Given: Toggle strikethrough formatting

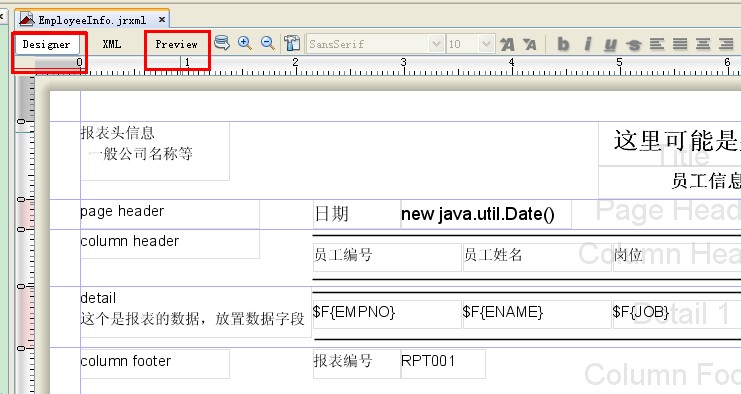Looking at the screenshot, I should pyautogui.click(x=633, y=45).
